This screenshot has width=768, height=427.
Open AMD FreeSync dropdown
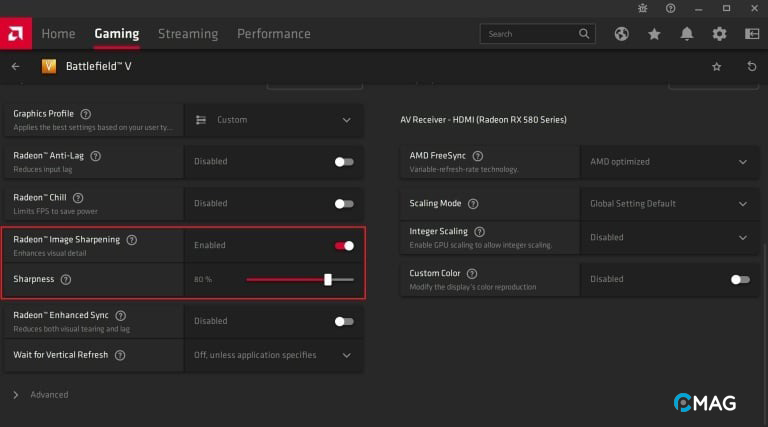click(x=669, y=162)
